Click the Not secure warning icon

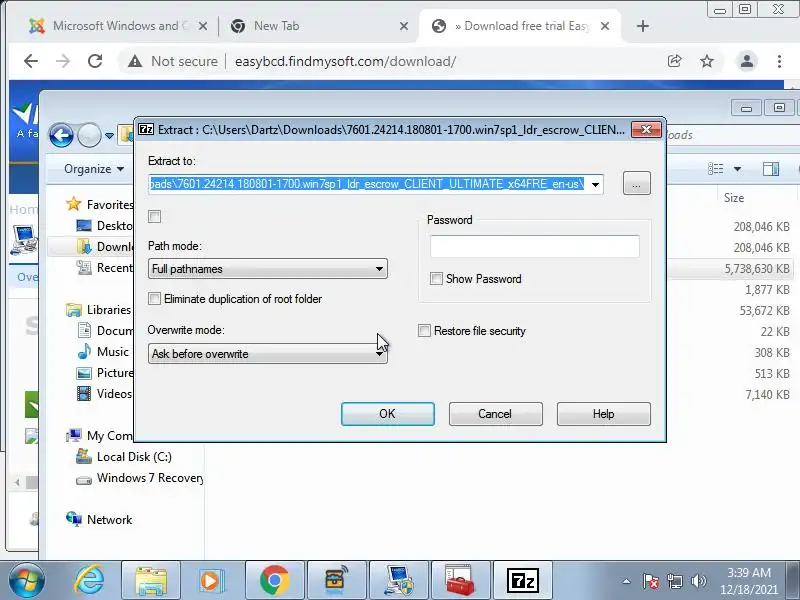coord(135,61)
